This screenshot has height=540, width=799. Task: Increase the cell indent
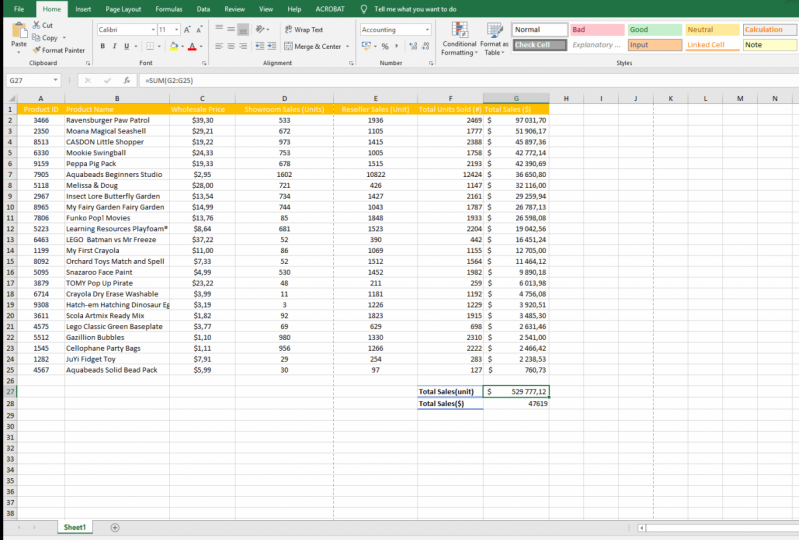point(272,46)
